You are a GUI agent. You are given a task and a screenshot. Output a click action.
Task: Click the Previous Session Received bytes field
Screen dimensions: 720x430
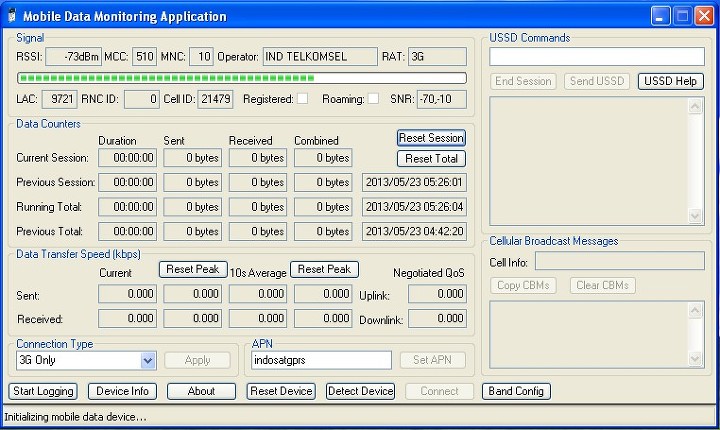tap(258, 182)
